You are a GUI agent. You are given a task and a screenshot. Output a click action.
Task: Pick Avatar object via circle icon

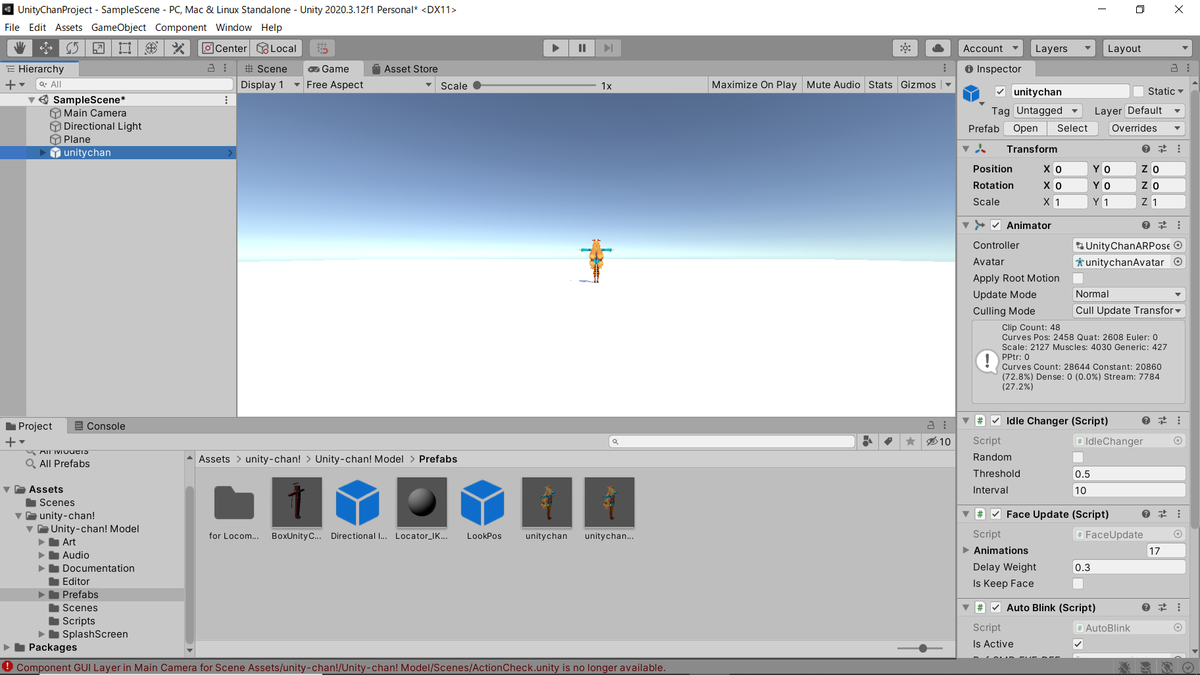click(x=1178, y=261)
